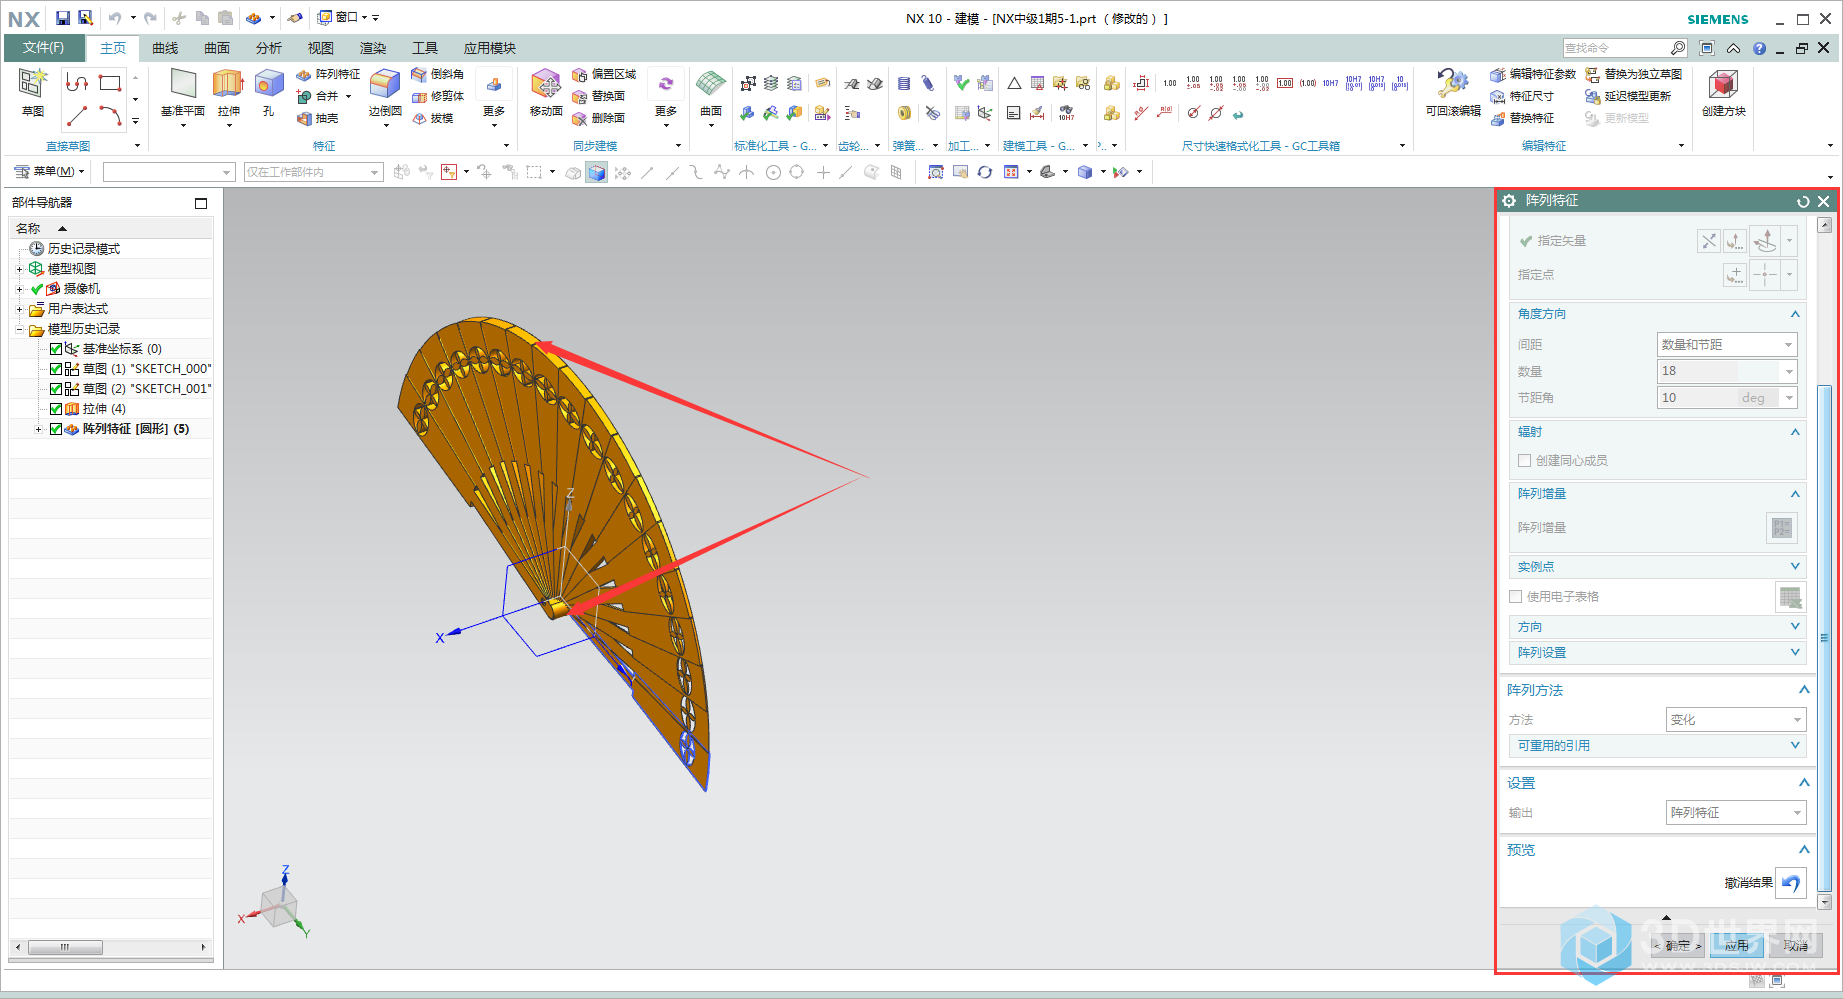The image size is (1843, 999).
Task: Uncheck Extrude (拉伸) (4) checkbox
Action: click(56, 409)
